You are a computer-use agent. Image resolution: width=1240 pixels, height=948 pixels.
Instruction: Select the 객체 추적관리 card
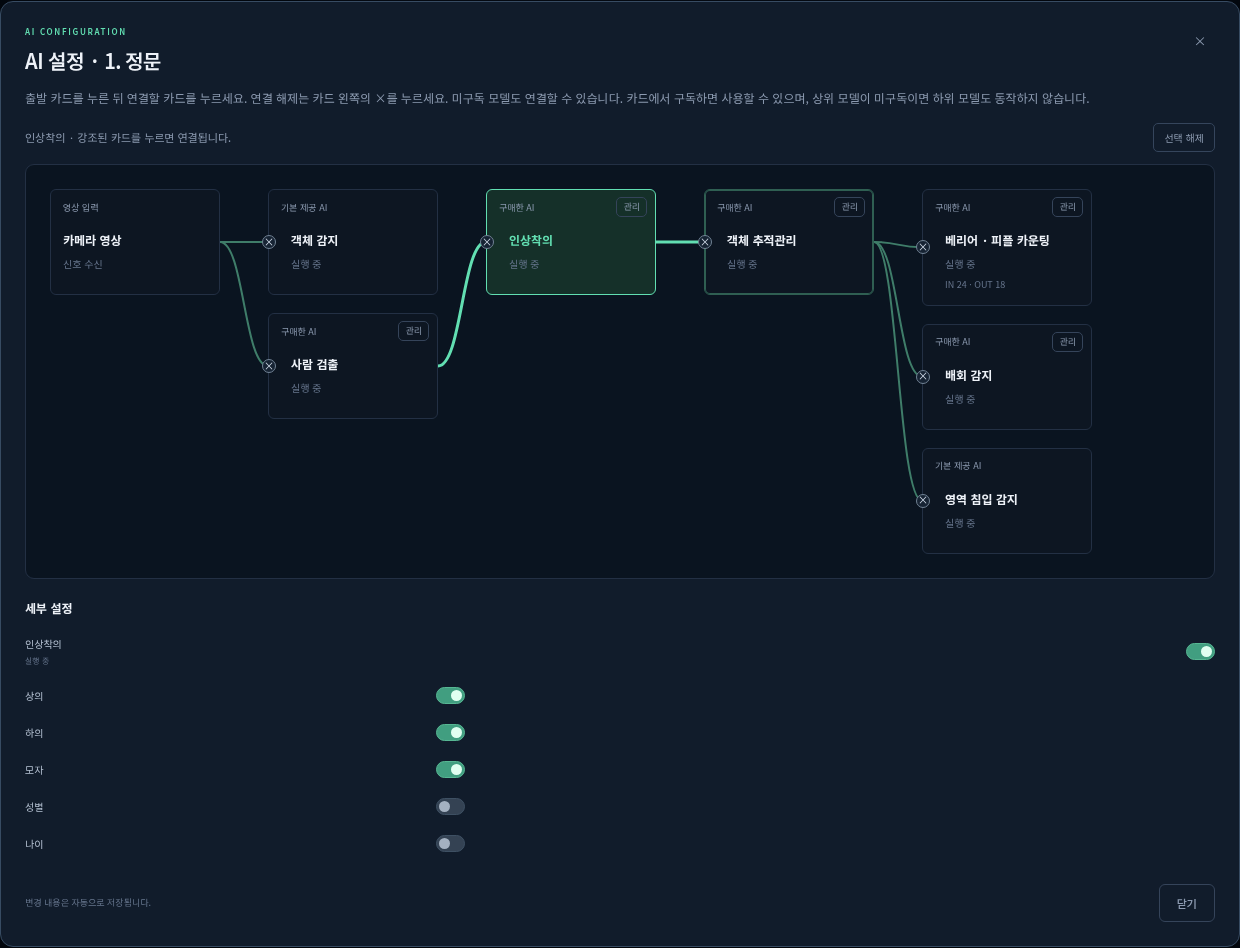pyautogui.click(x=789, y=242)
